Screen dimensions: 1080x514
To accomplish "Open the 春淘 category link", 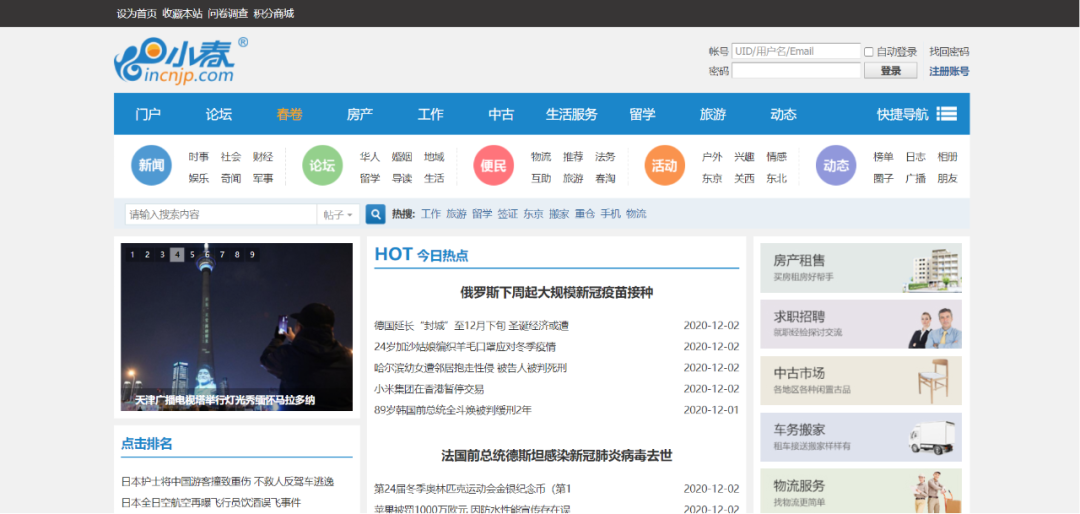I will click(605, 178).
